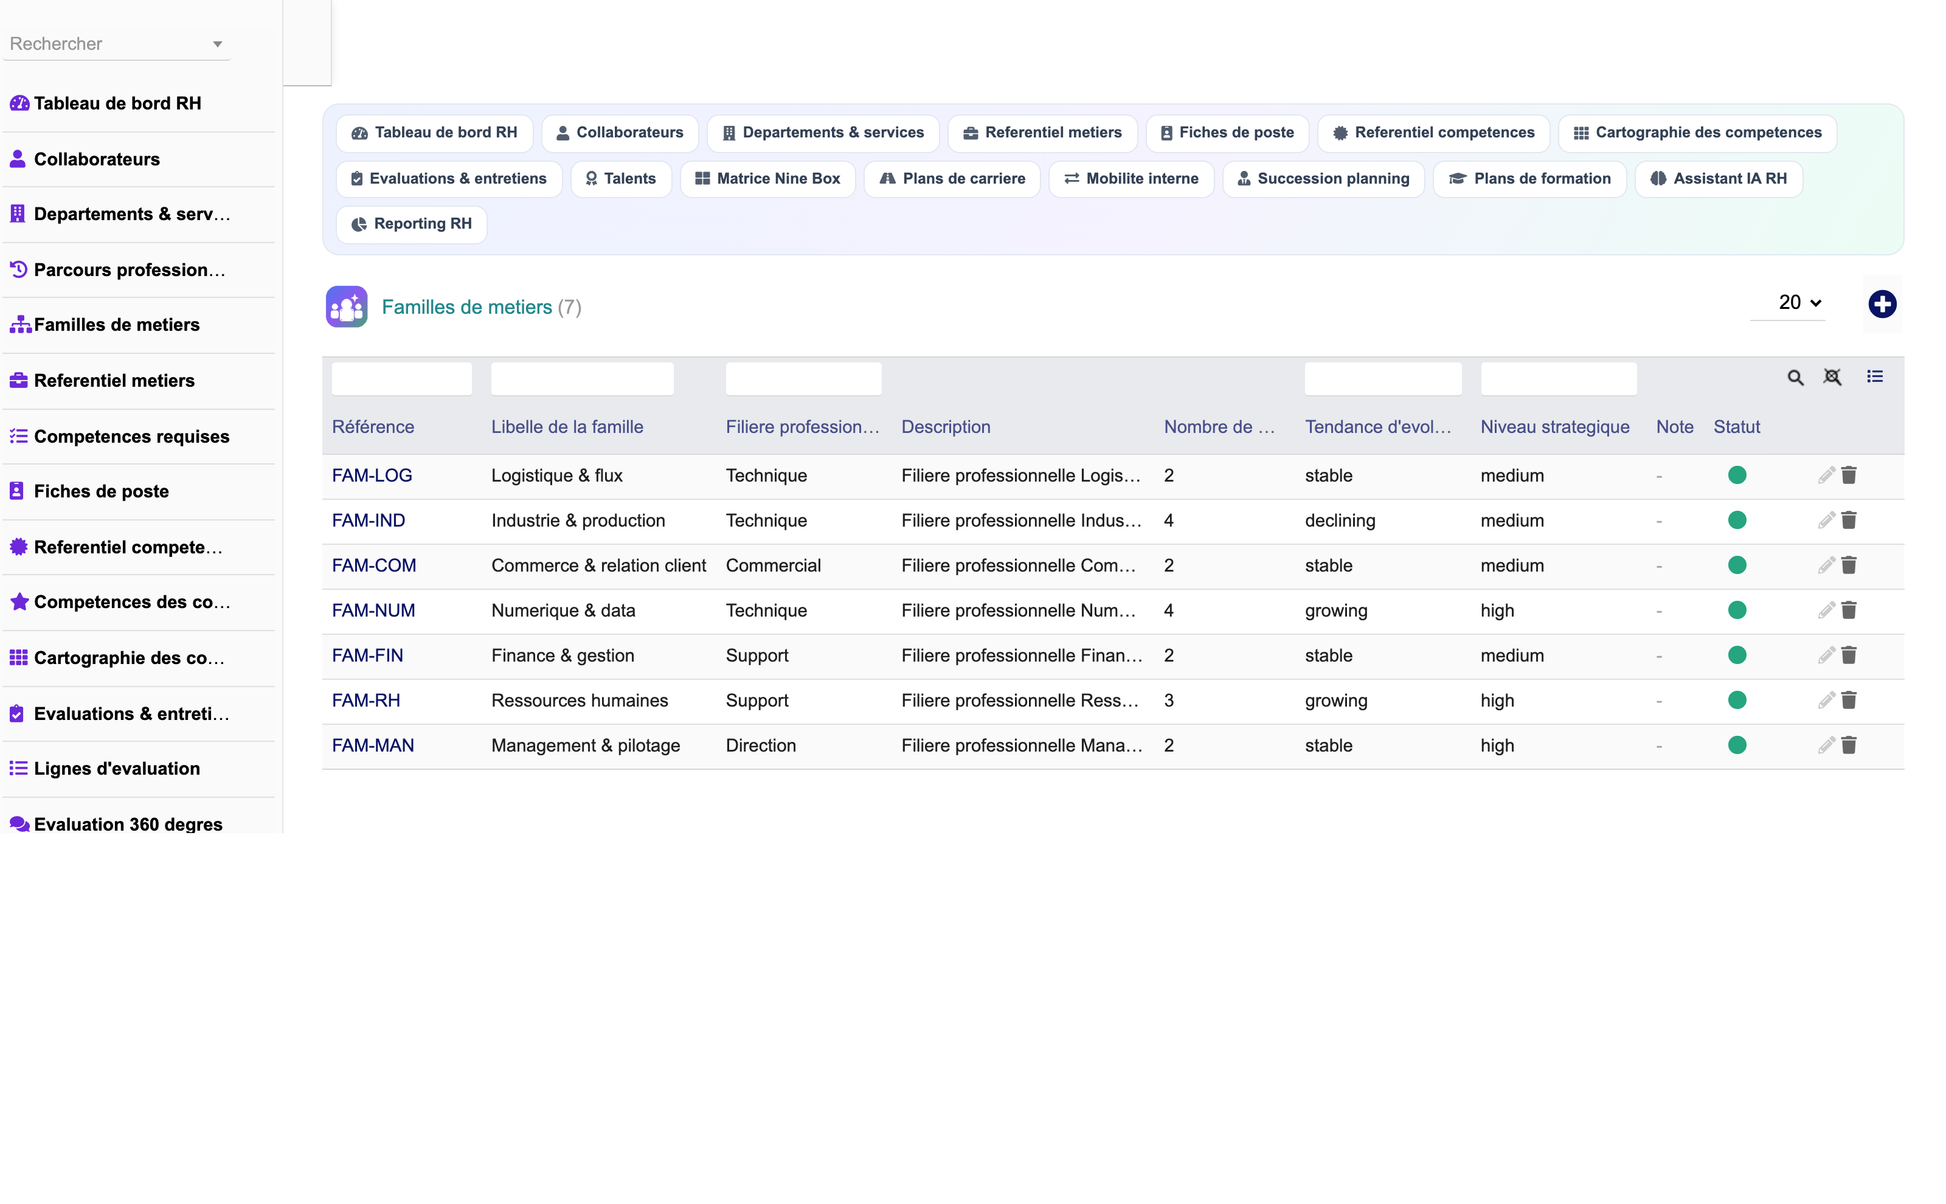Click the 'declining' tendance cell
The width and height of the screenshot is (1946, 1204).
pyautogui.click(x=1340, y=520)
